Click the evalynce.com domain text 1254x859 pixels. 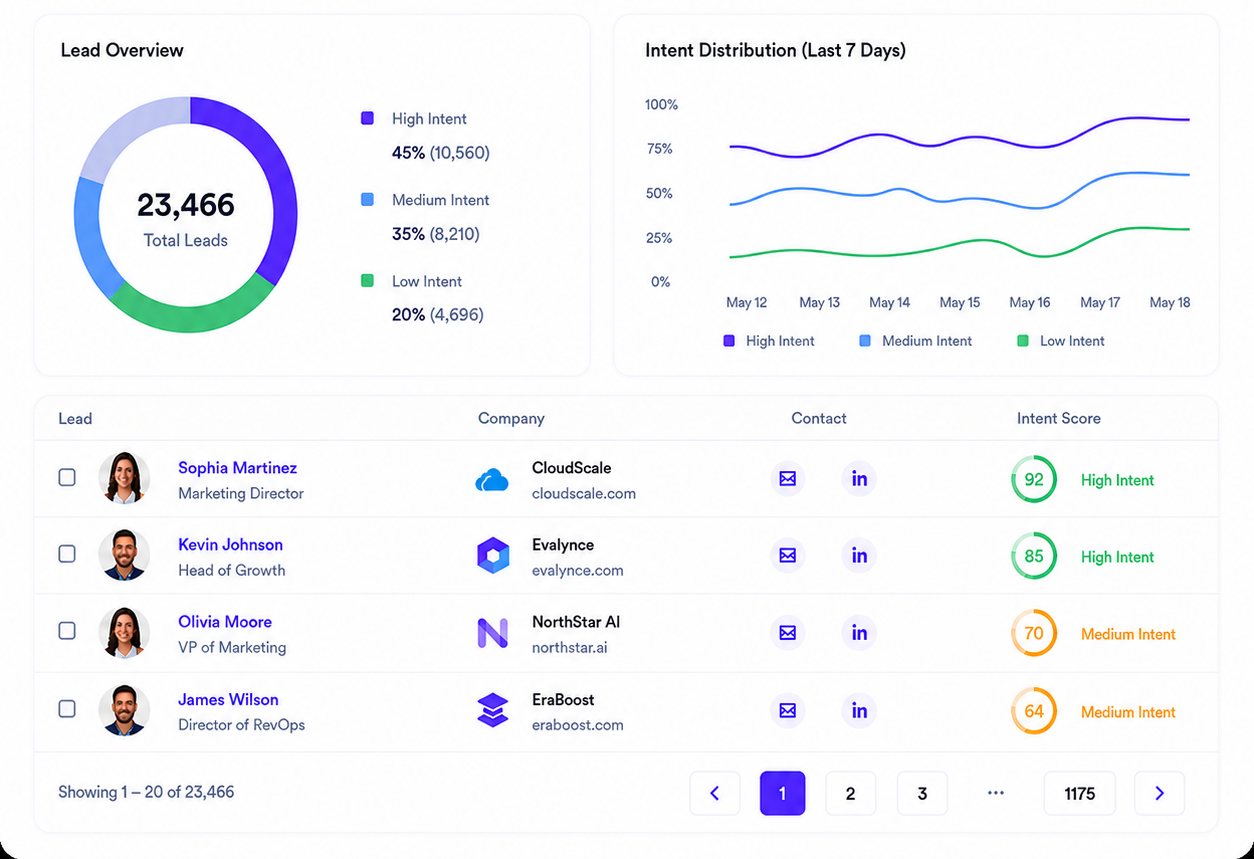(578, 570)
